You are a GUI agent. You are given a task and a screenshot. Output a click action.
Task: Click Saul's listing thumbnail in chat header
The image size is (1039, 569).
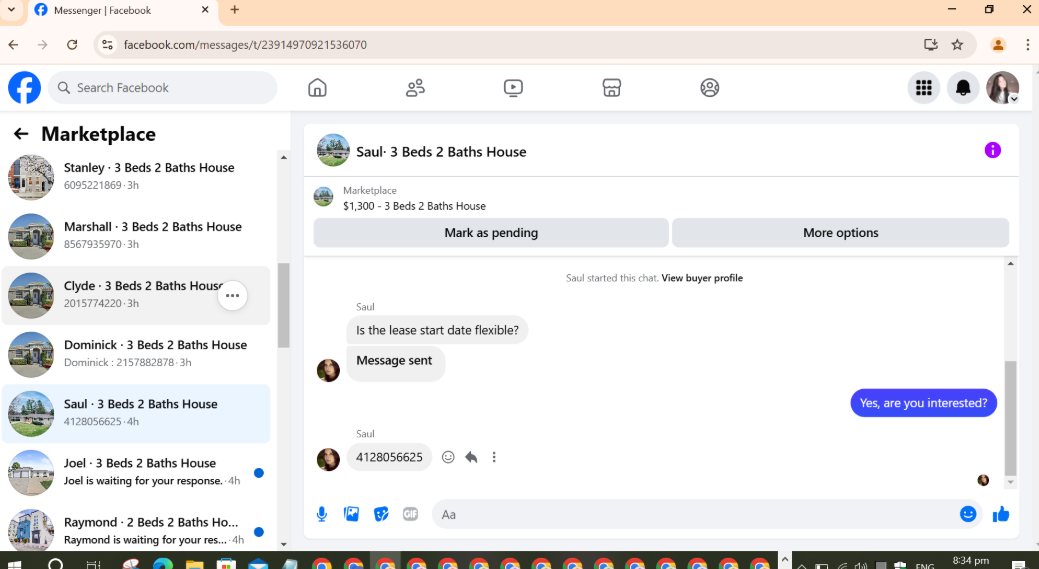(333, 150)
